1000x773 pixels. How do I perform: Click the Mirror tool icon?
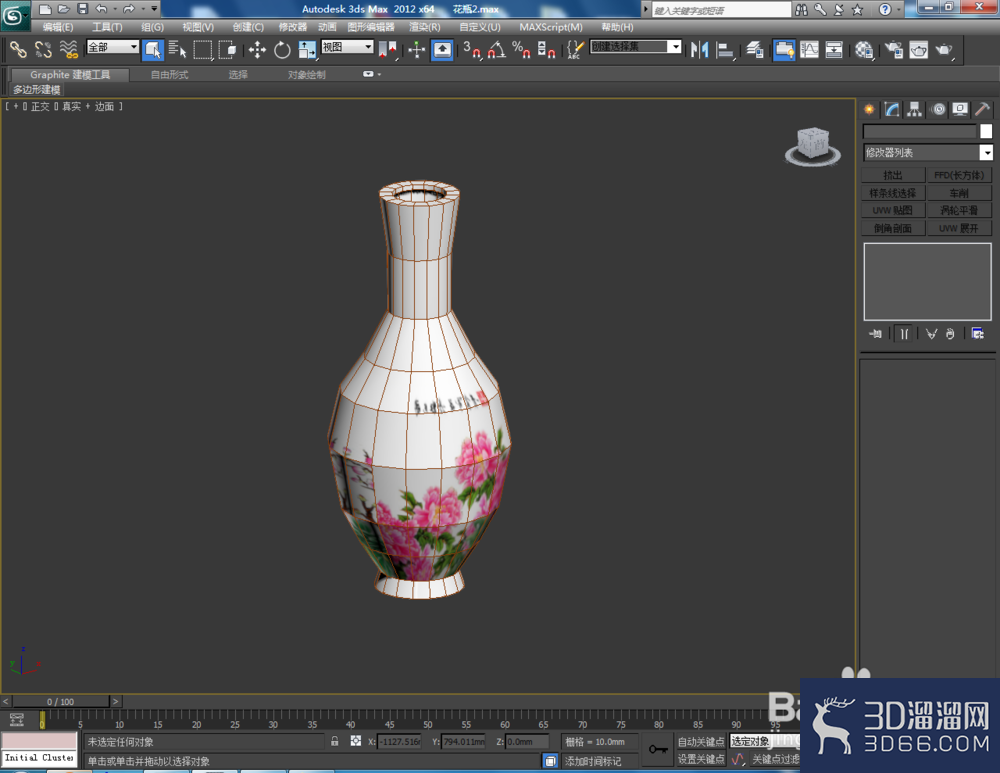pyautogui.click(x=700, y=49)
